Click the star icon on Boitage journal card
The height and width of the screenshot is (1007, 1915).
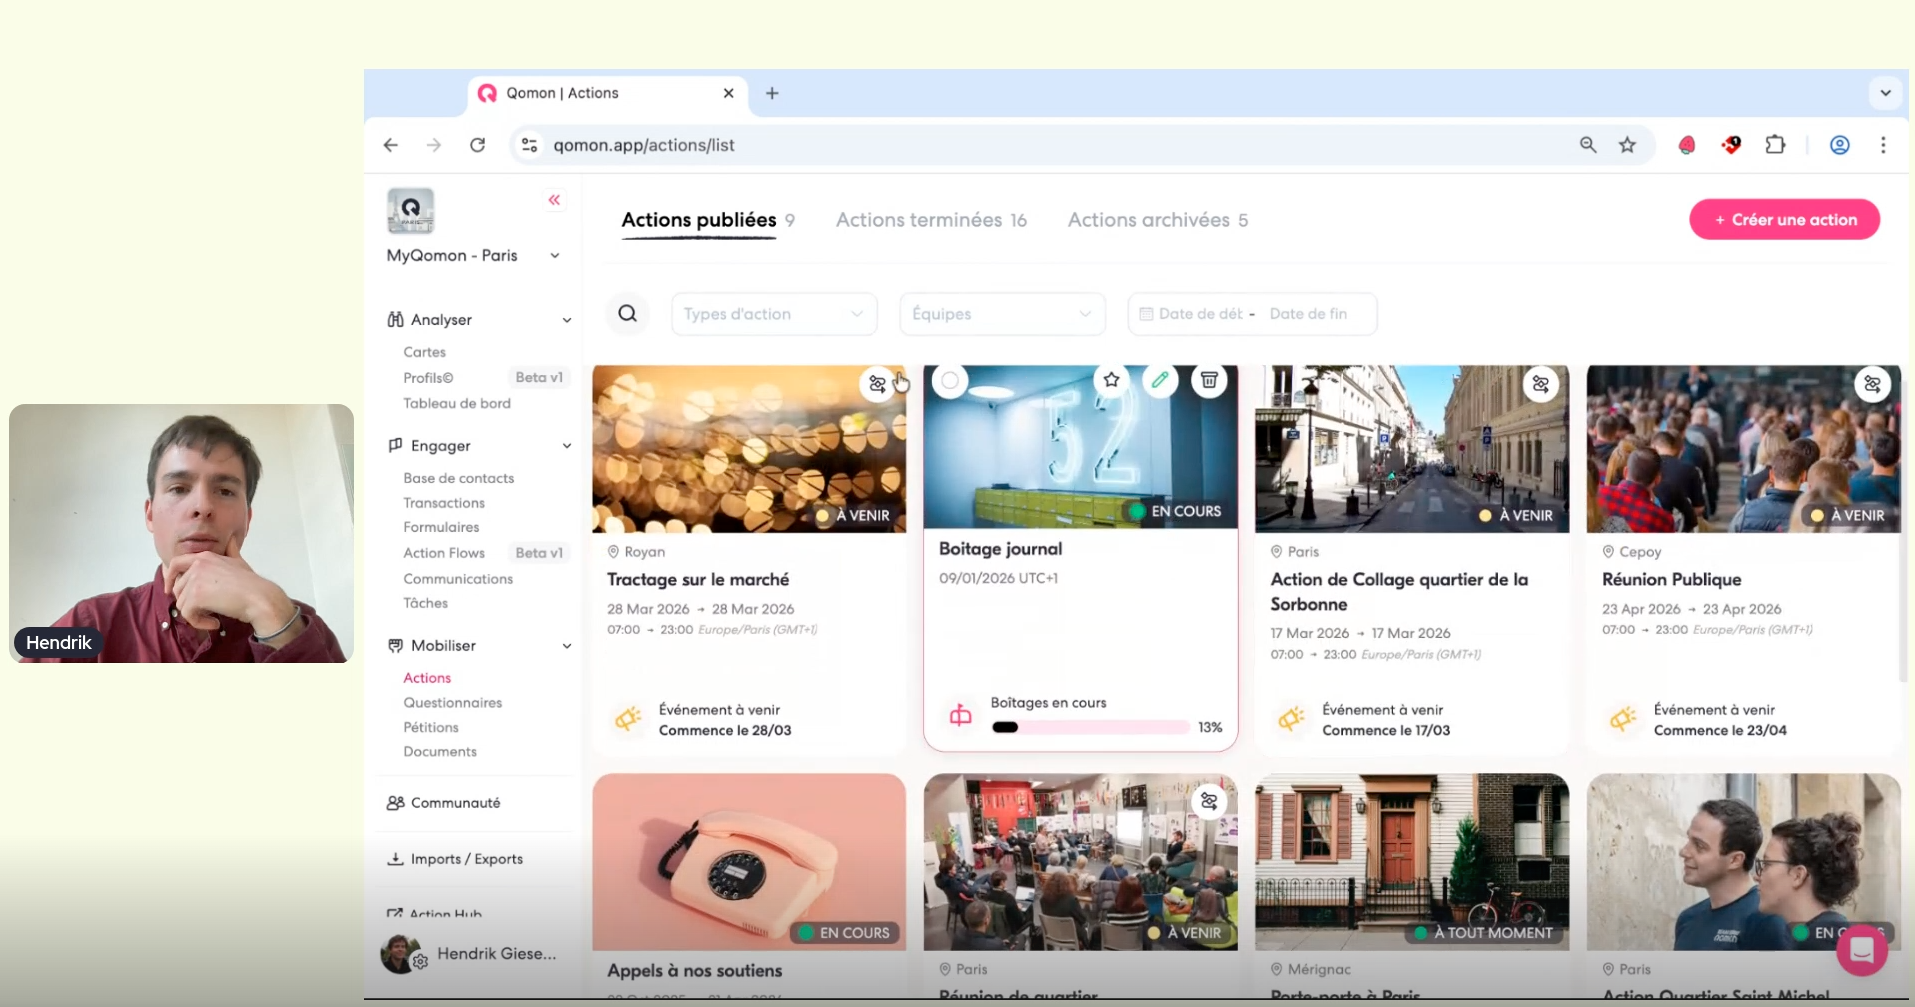(1111, 380)
